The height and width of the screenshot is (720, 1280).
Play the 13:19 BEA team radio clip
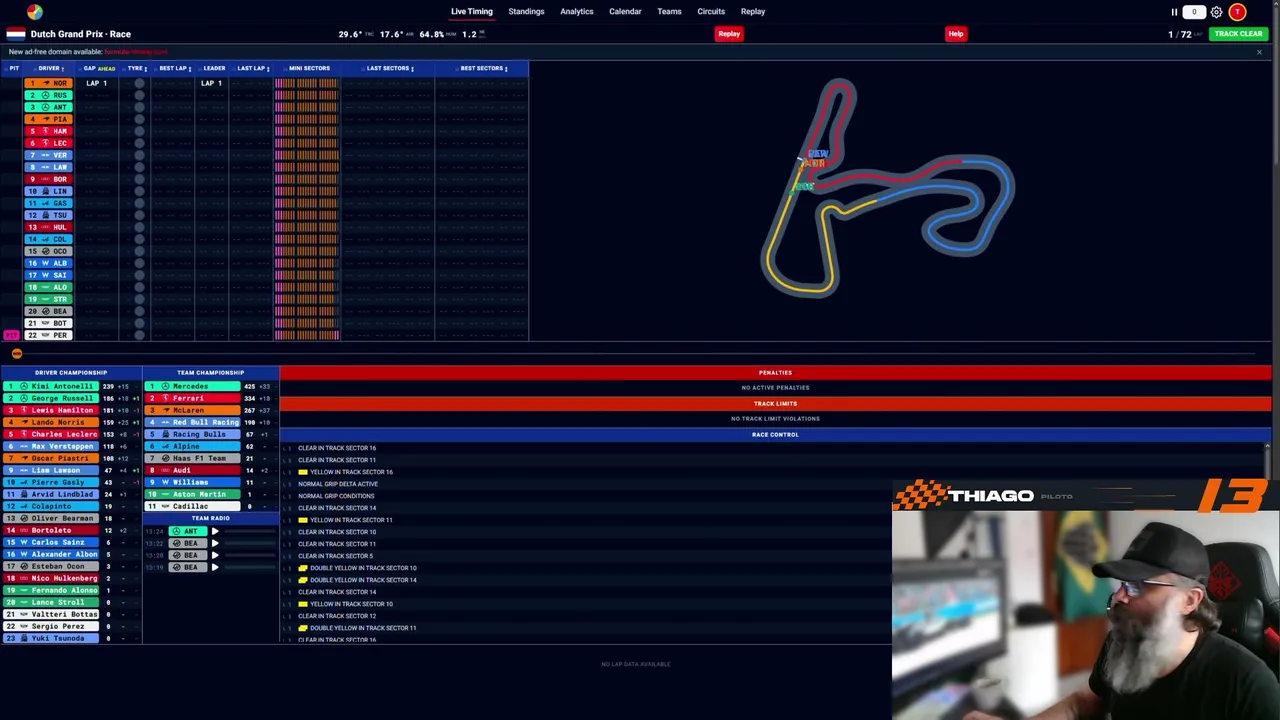click(215, 567)
